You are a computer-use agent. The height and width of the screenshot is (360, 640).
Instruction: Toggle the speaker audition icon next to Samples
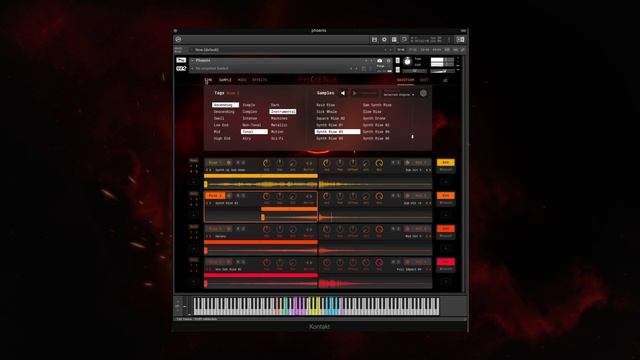(x=343, y=93)
